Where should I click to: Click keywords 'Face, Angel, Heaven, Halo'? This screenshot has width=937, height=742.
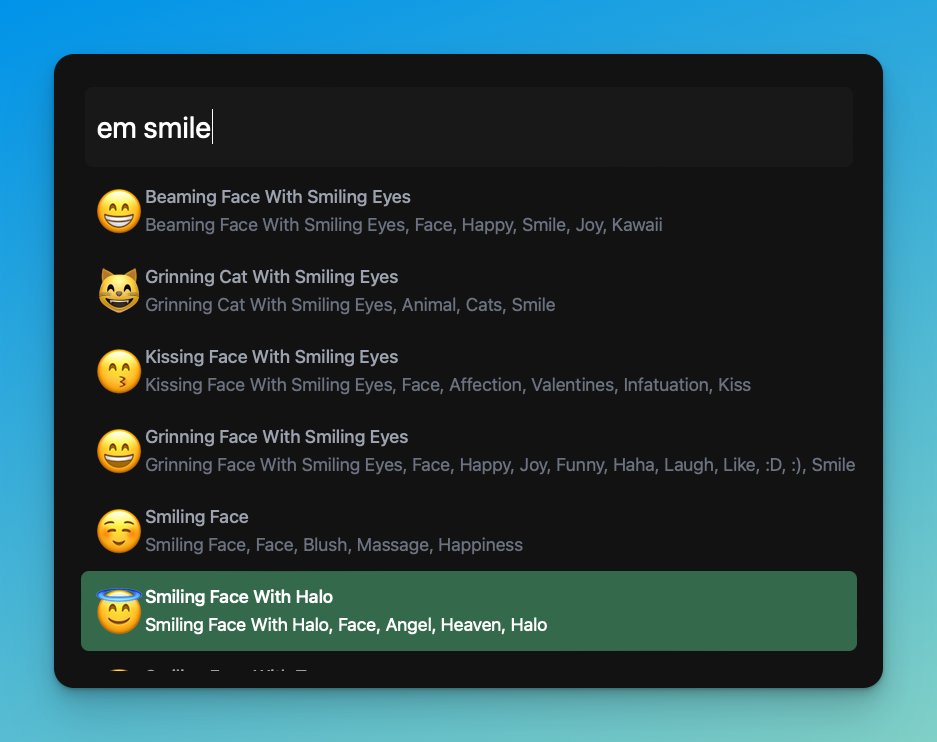click(x=346, y=625)
